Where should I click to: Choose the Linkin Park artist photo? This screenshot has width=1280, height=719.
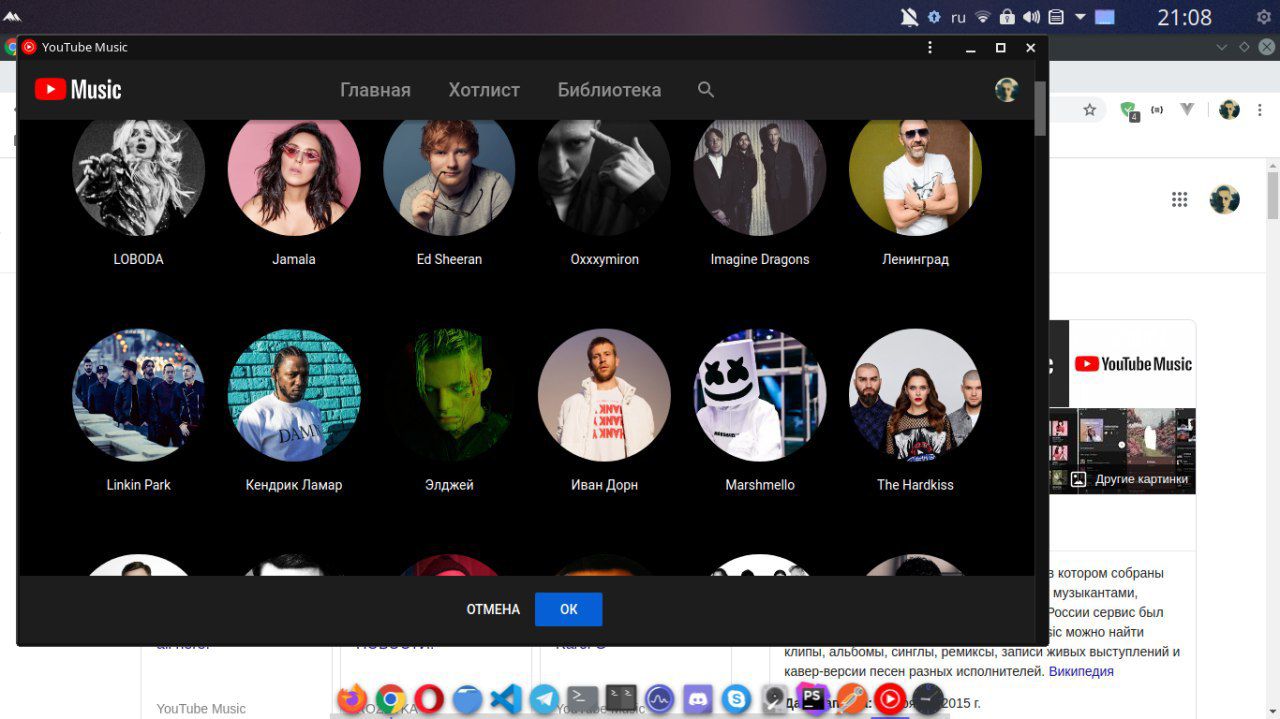pos(139,395)
